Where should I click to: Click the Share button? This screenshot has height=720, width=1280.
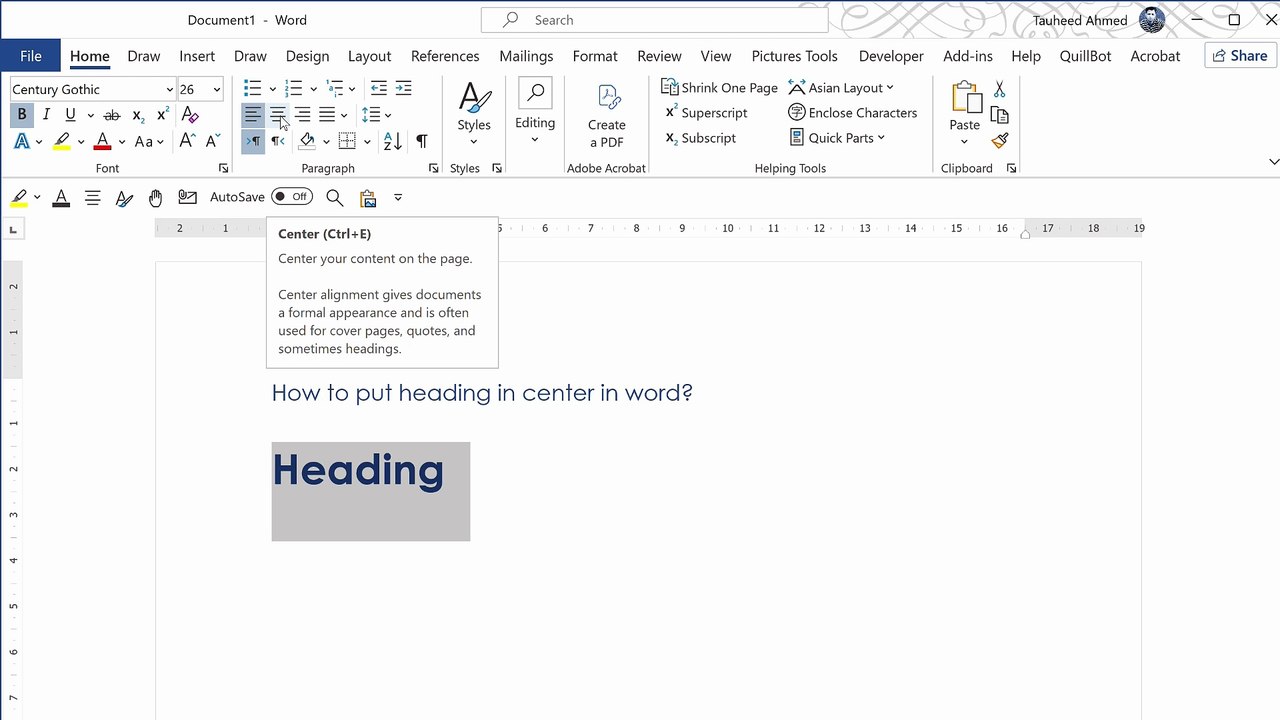(1241, 56)
